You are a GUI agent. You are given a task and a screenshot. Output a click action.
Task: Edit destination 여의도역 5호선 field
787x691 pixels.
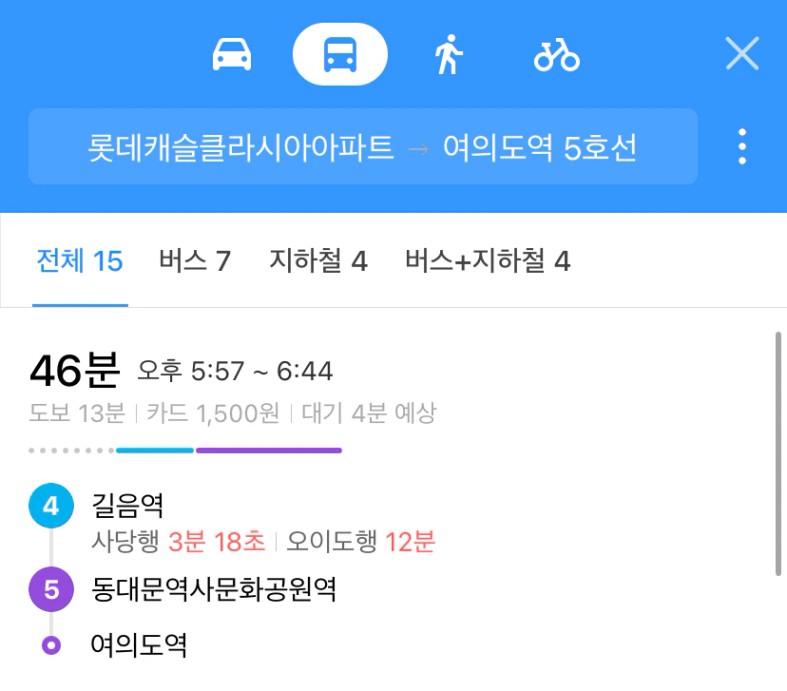(540, 148)
